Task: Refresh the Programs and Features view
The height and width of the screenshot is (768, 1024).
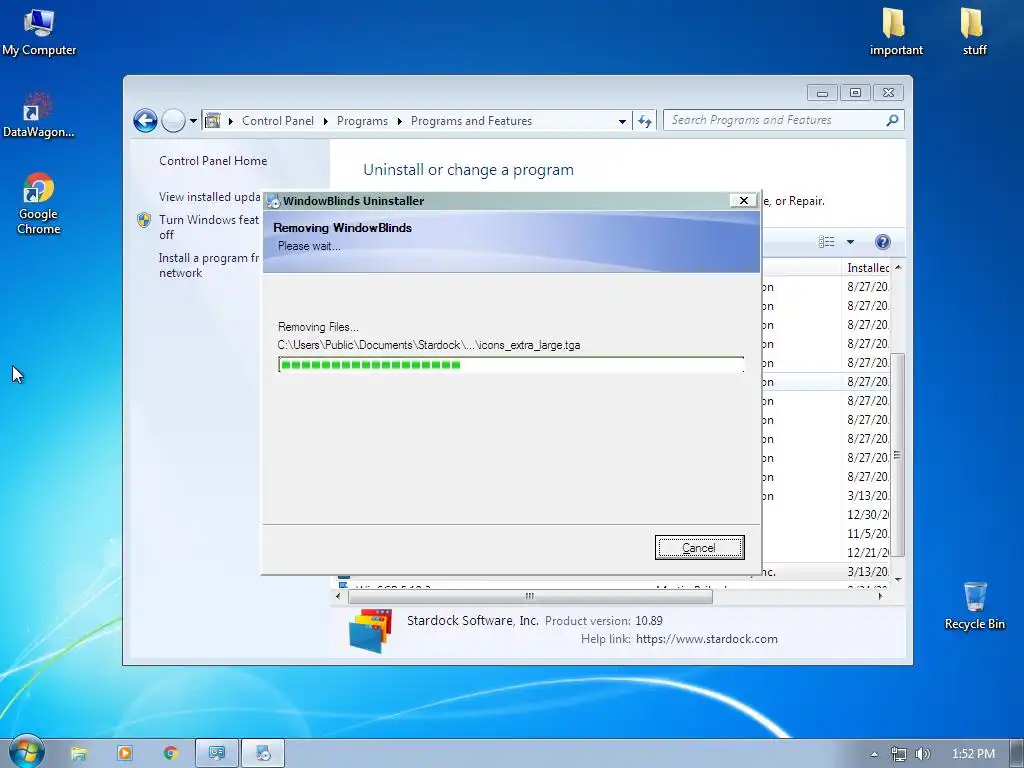Action: tap(645, 121)
